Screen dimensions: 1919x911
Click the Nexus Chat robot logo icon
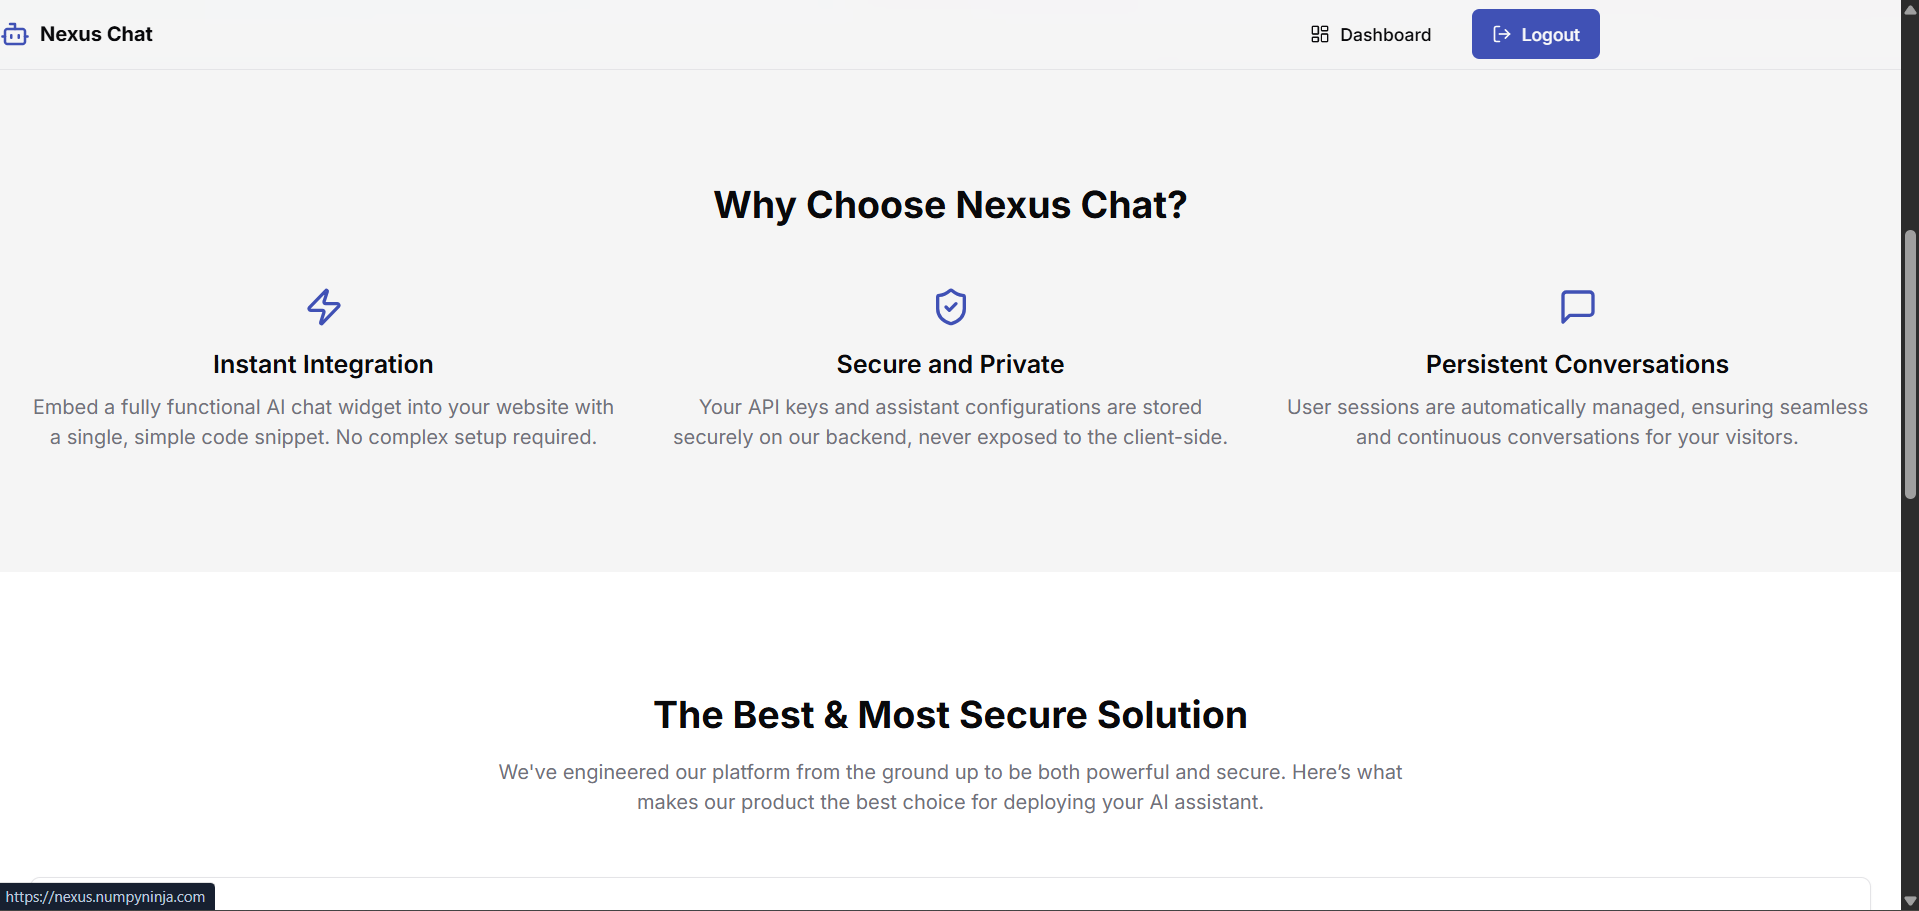[15, 35]
